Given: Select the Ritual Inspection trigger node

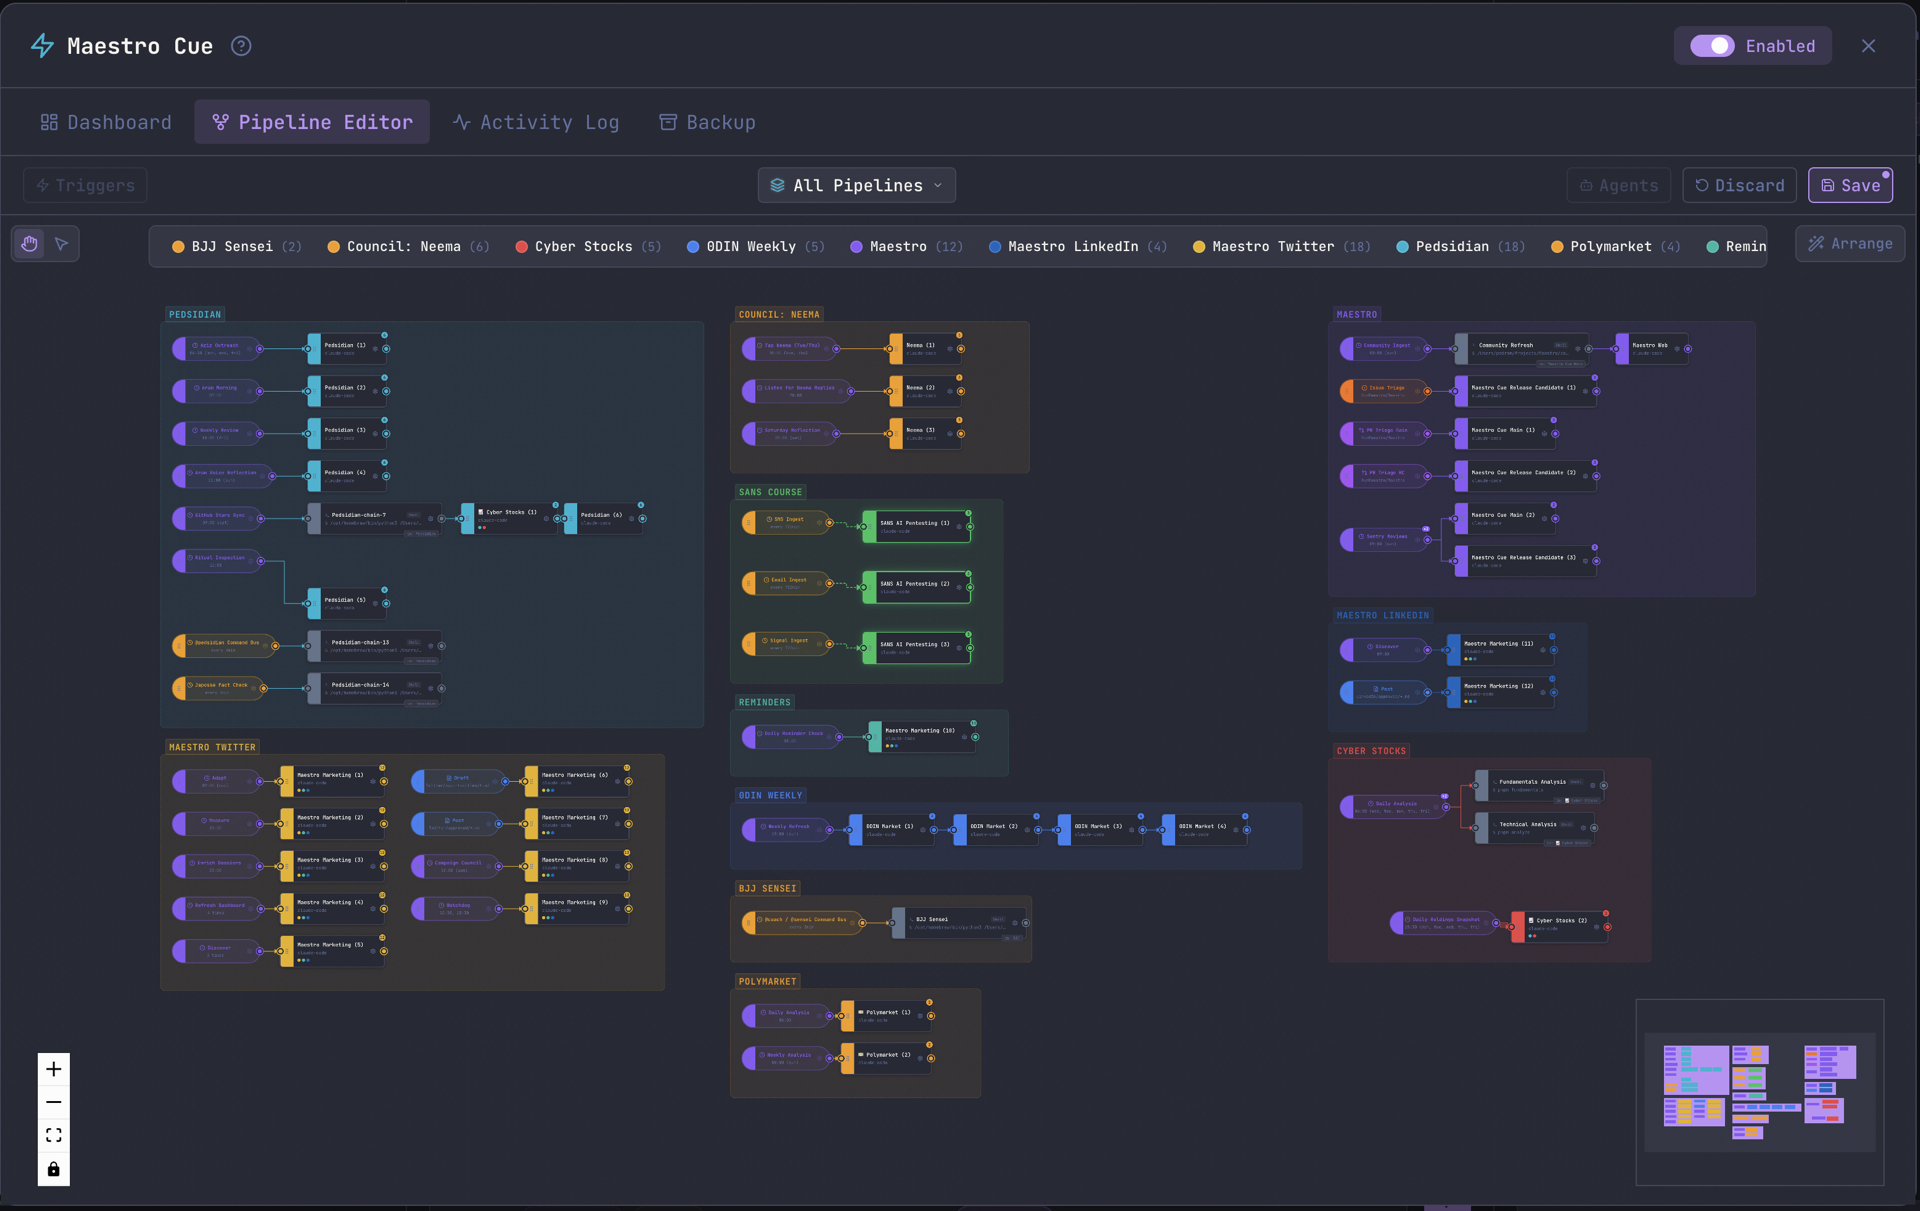Looking at the screenshot, I should 216,561.
